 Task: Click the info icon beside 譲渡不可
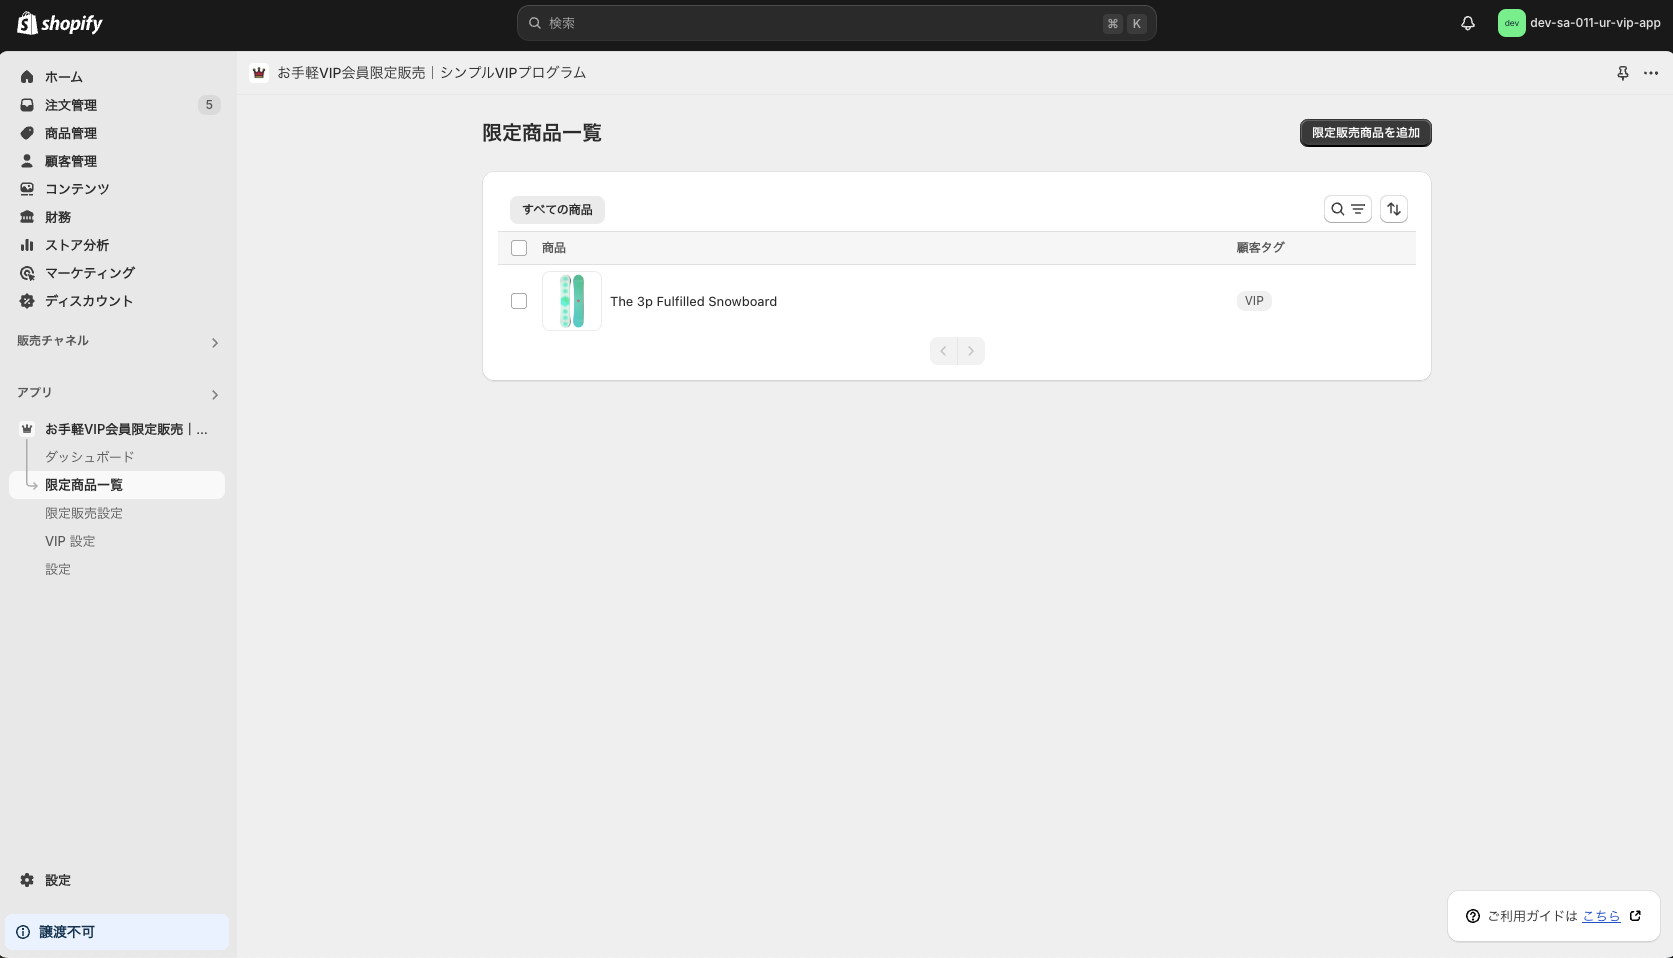(x=23, y=932)
